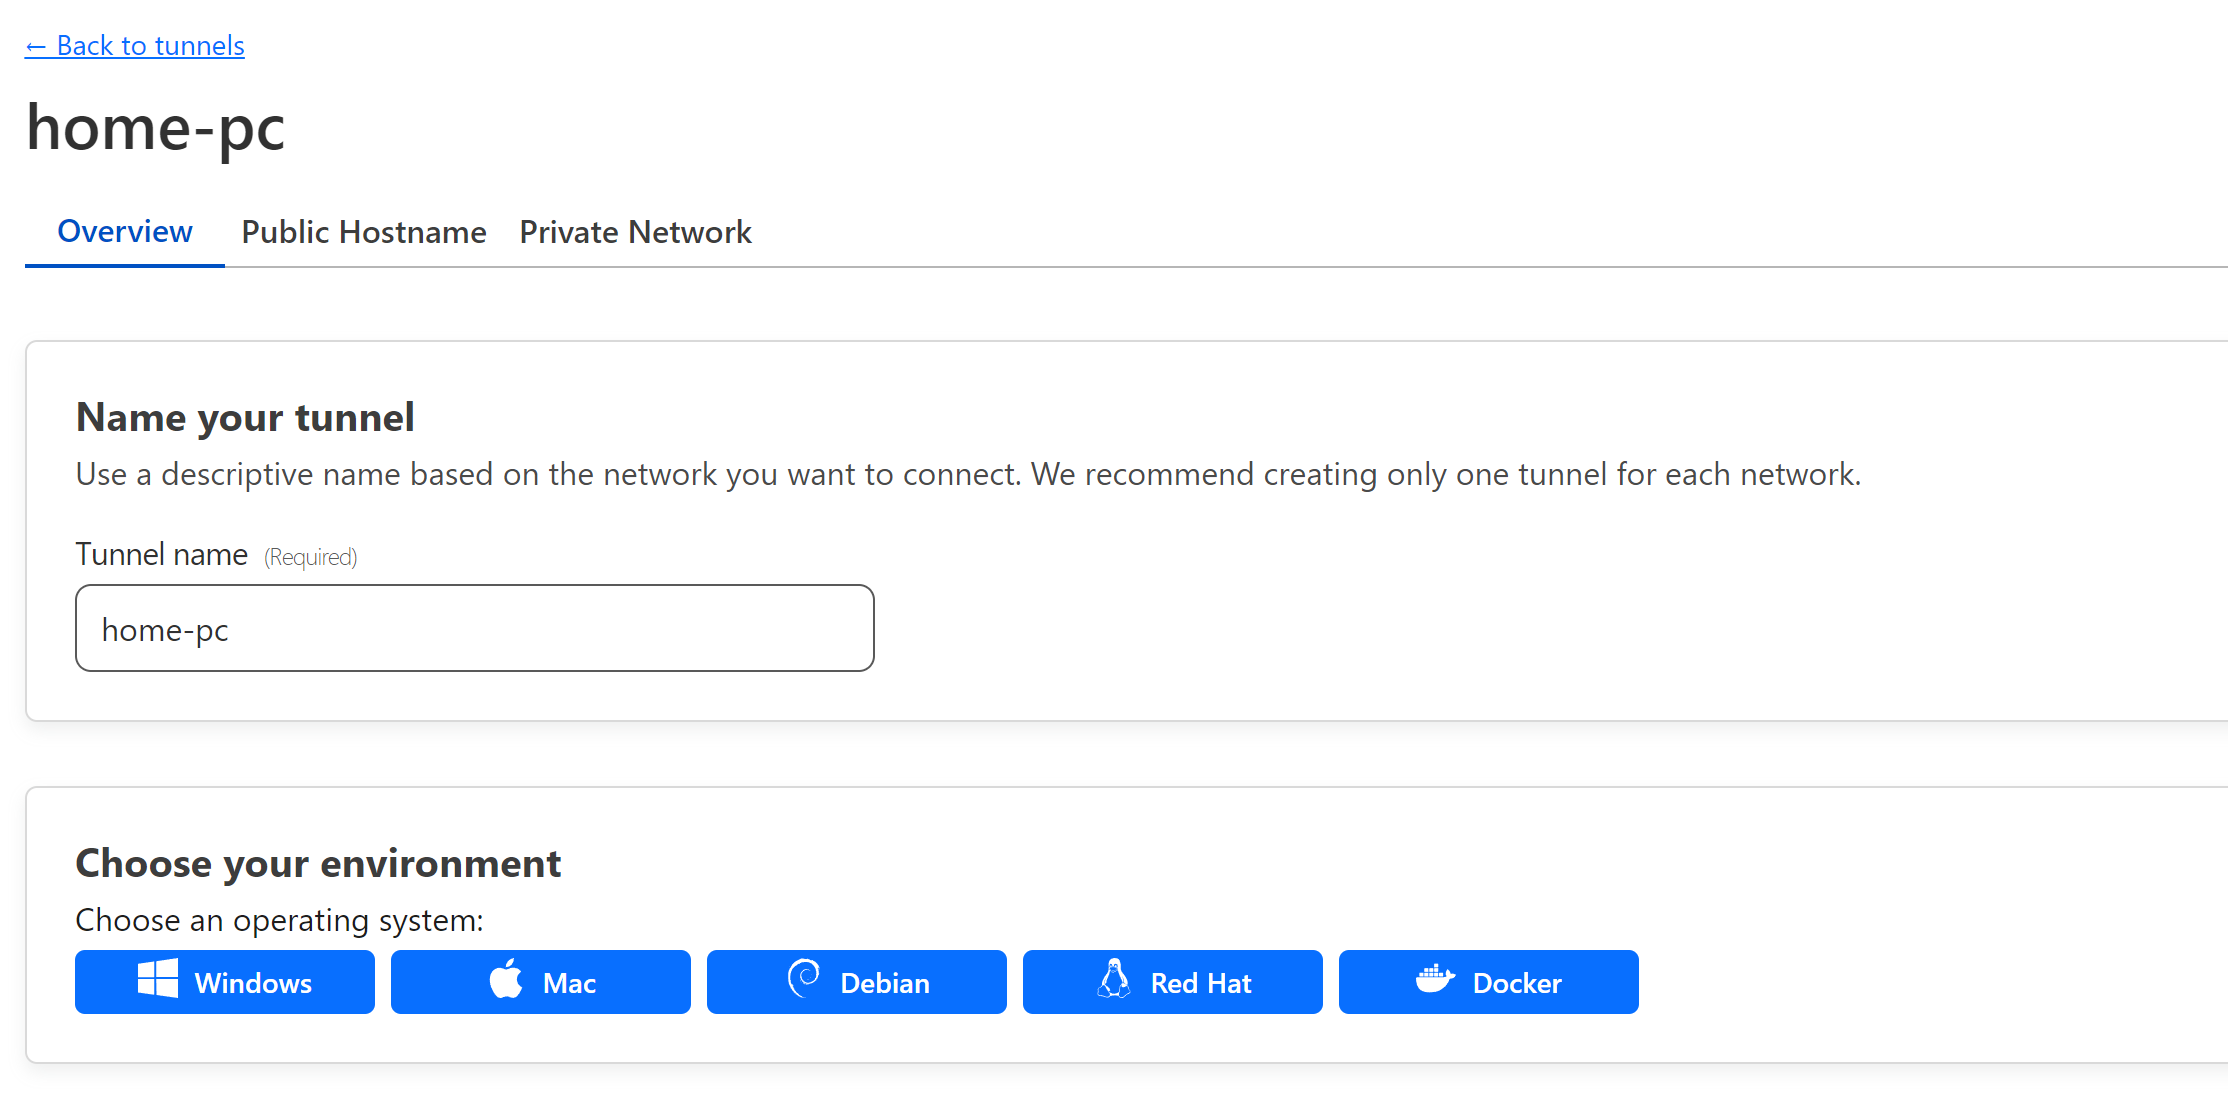Click the 'Choose an operating system:' text
The height and width of the screenshot is (1096, 2228).
279,920
